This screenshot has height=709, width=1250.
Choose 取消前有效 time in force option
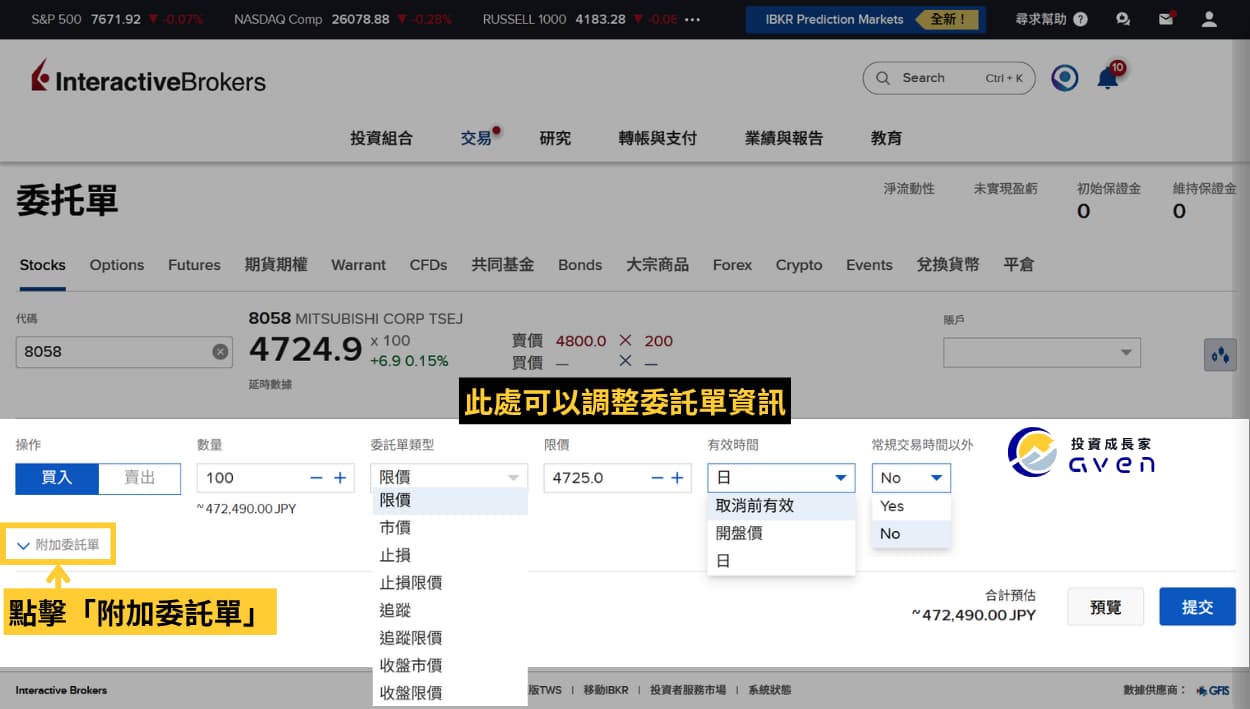click(x=781, y=506)
